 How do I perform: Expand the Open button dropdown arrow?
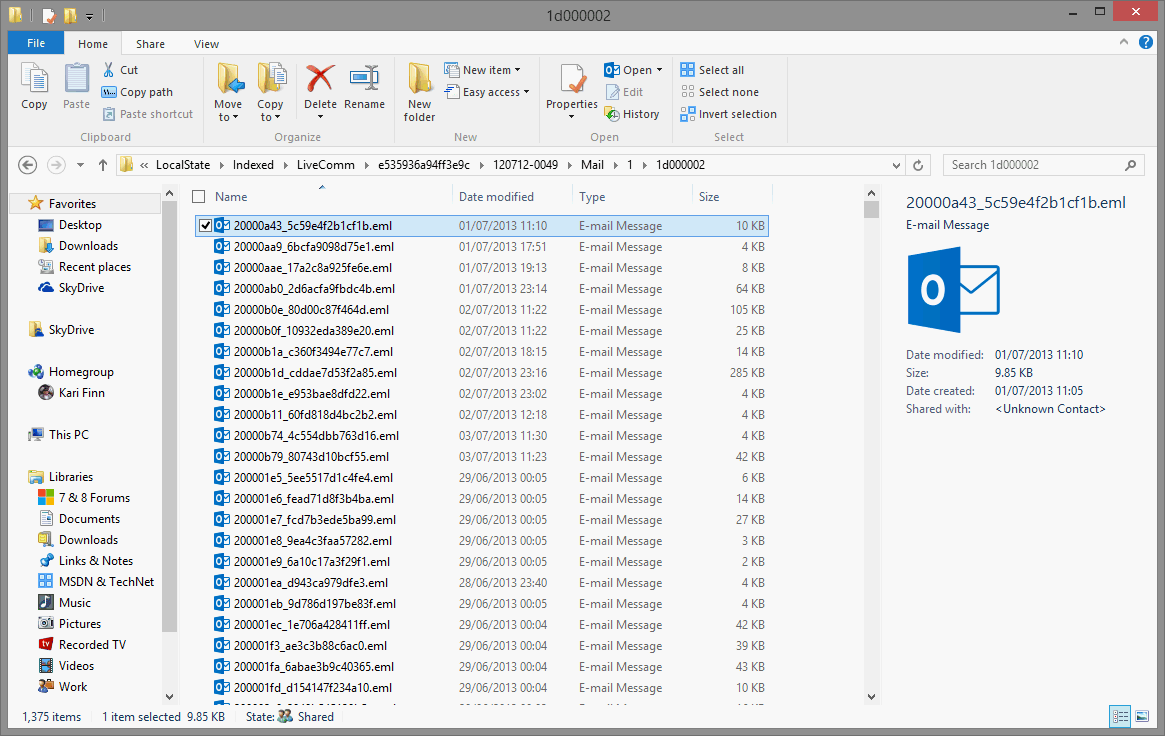coord(659,70)
